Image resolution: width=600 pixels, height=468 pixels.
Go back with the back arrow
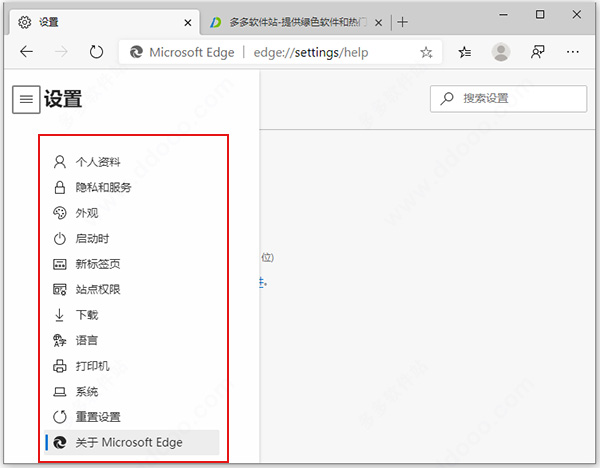click(26, 52)
